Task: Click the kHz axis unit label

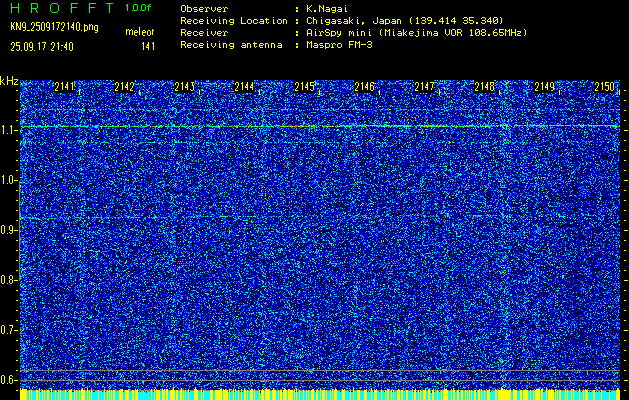Action: pos(9,81)
